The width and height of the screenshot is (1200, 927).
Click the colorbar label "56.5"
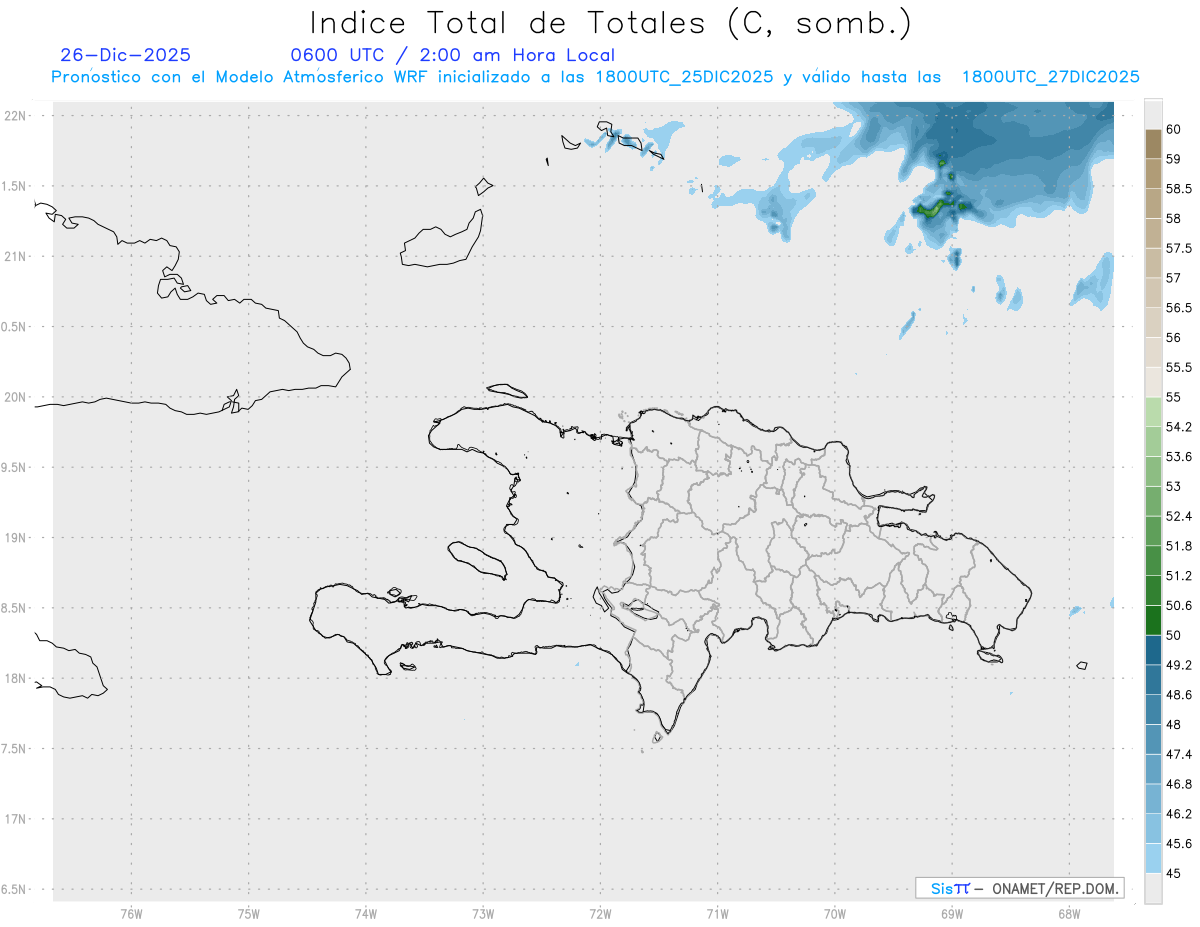pos(1179,308)
